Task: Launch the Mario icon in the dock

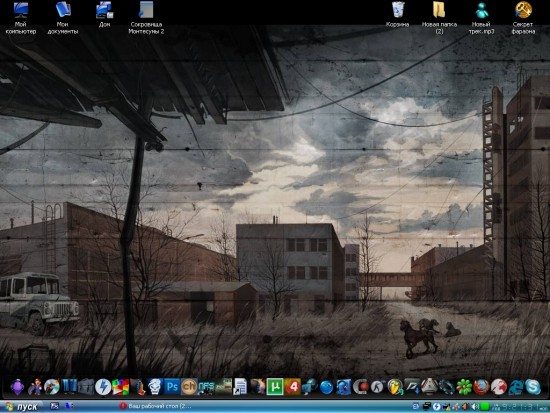Action: coord(35,387)
